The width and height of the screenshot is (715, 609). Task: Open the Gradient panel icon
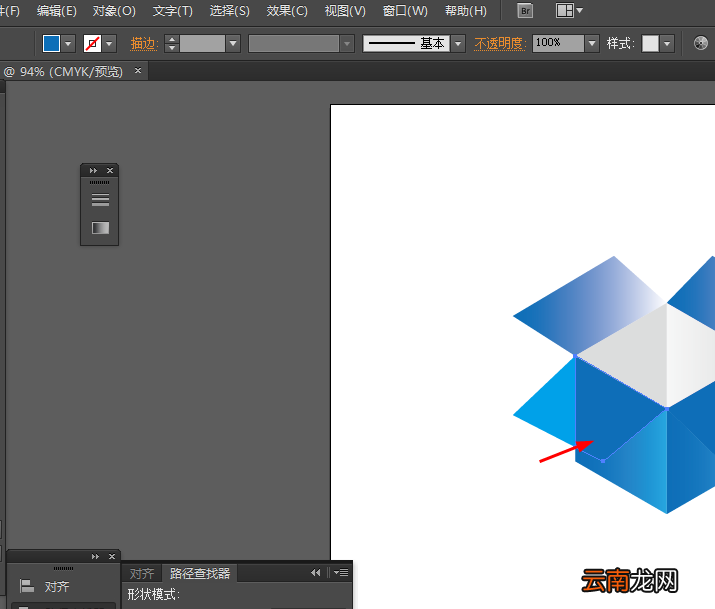pyautogui.click(x=100, y=227)
